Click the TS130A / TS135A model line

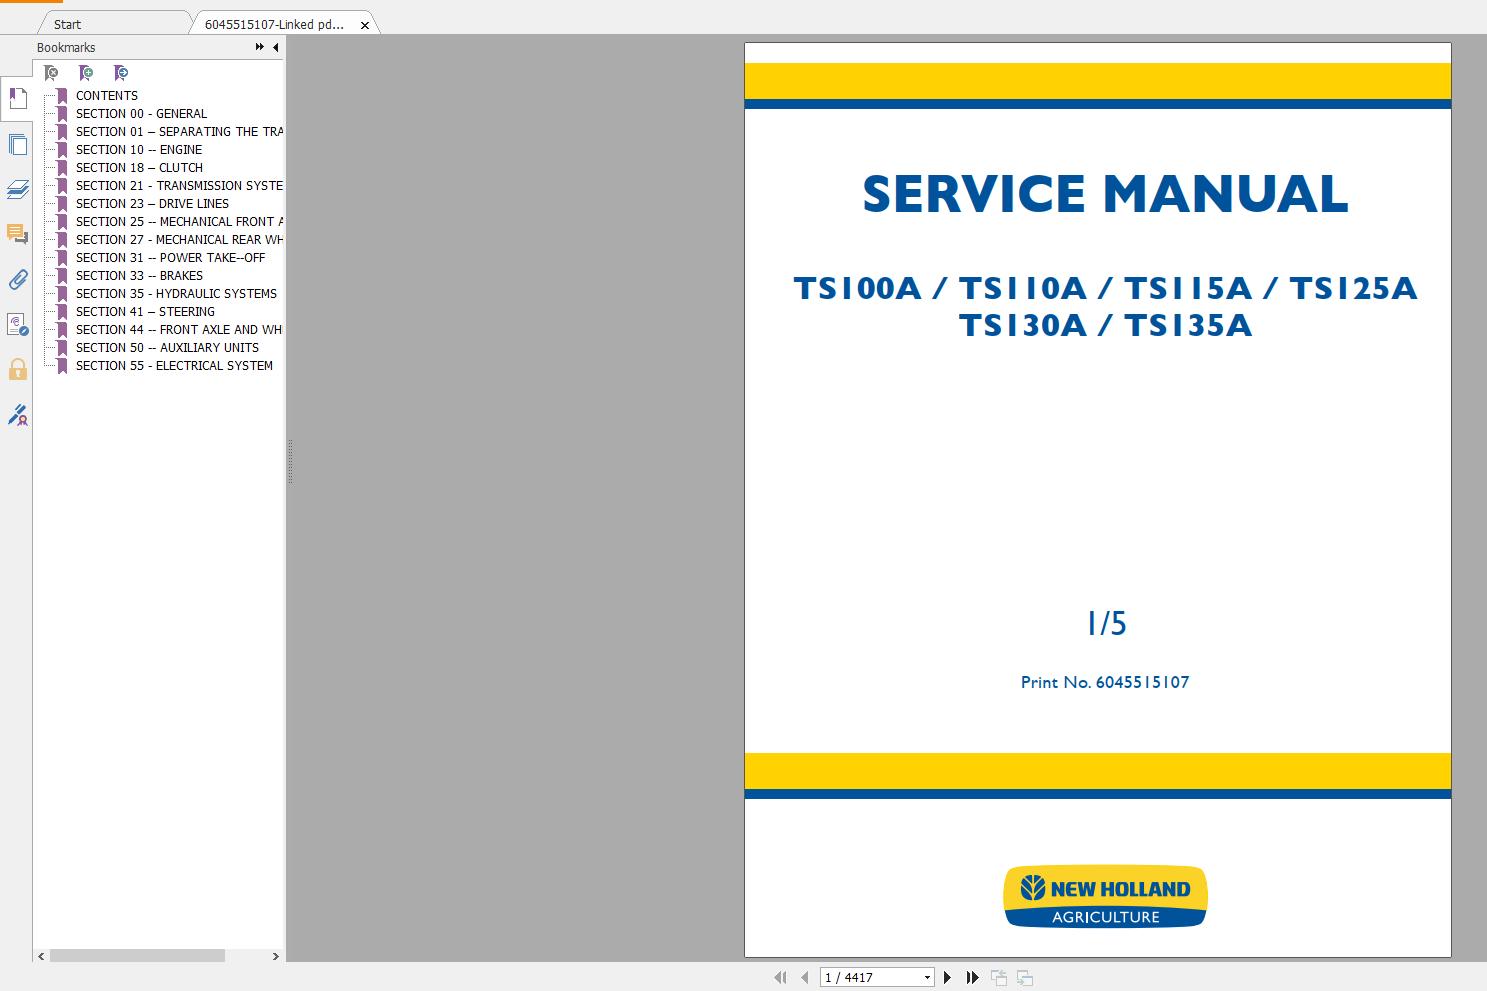(1105, 326)
